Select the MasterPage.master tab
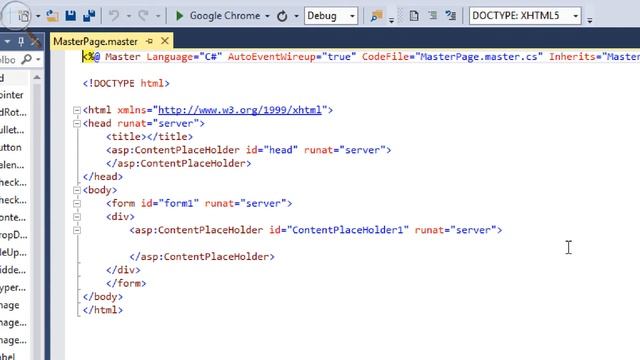640x360 pixels. (x=96, y=41)
